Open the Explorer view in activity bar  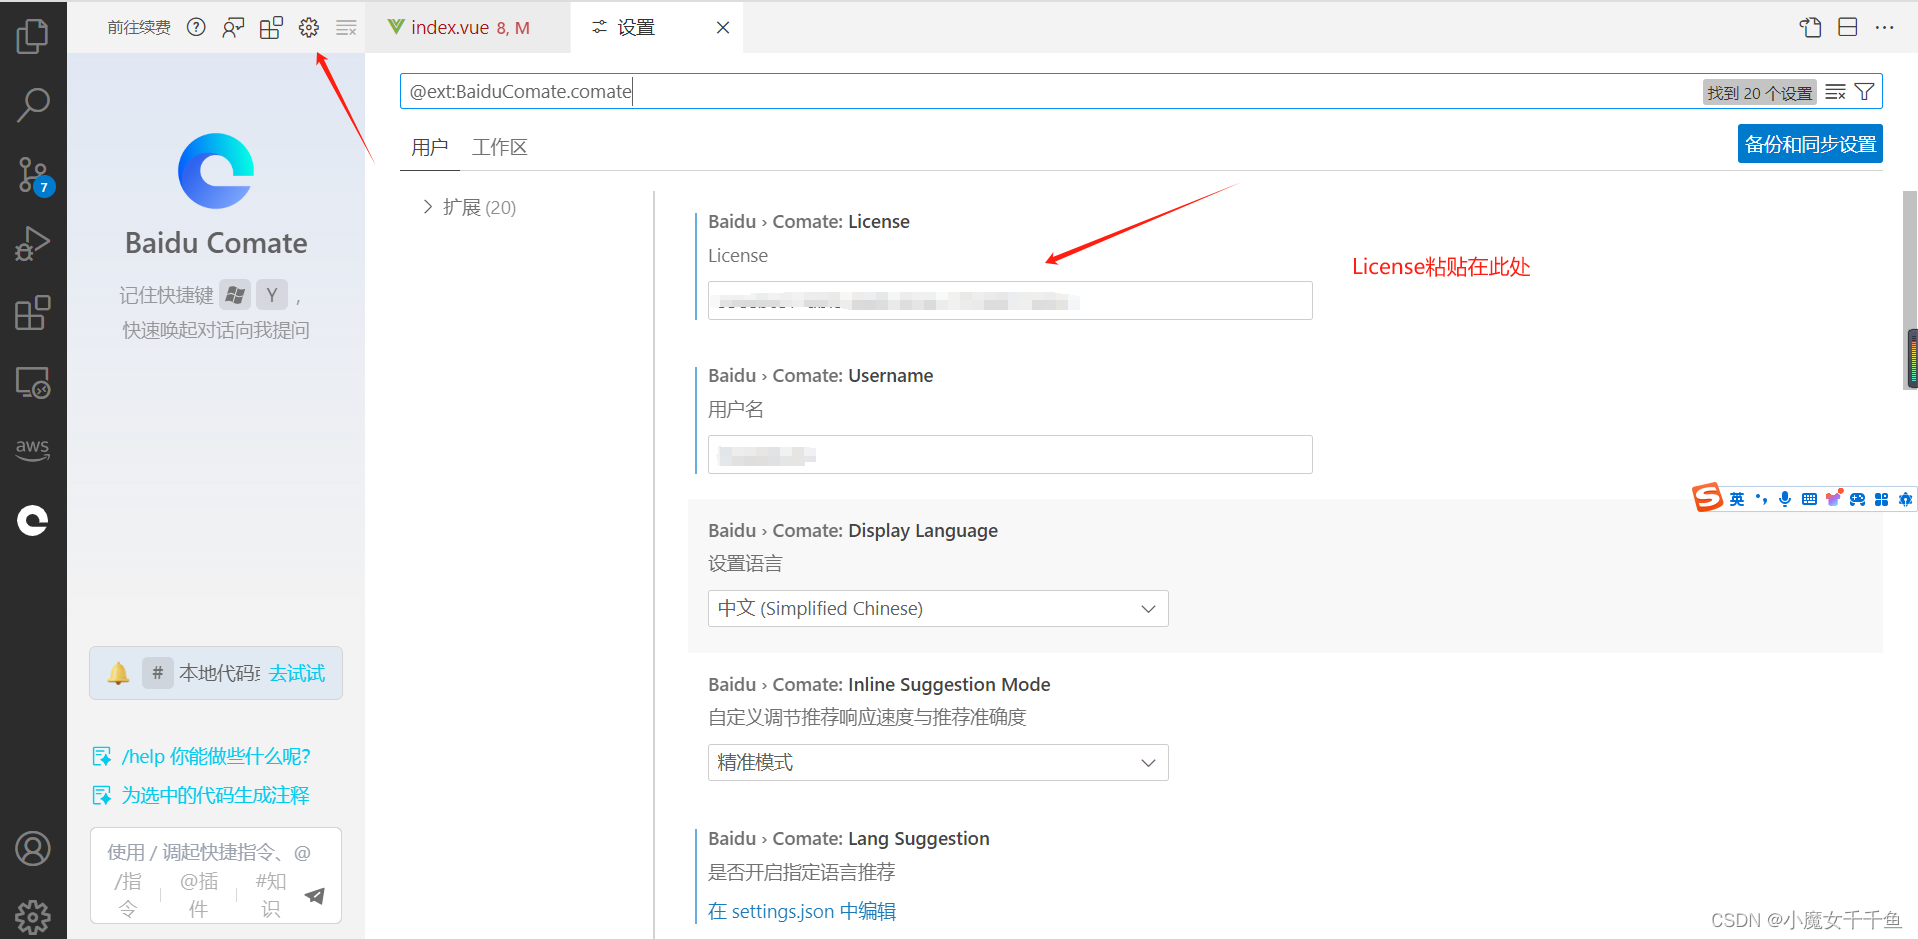32,36
